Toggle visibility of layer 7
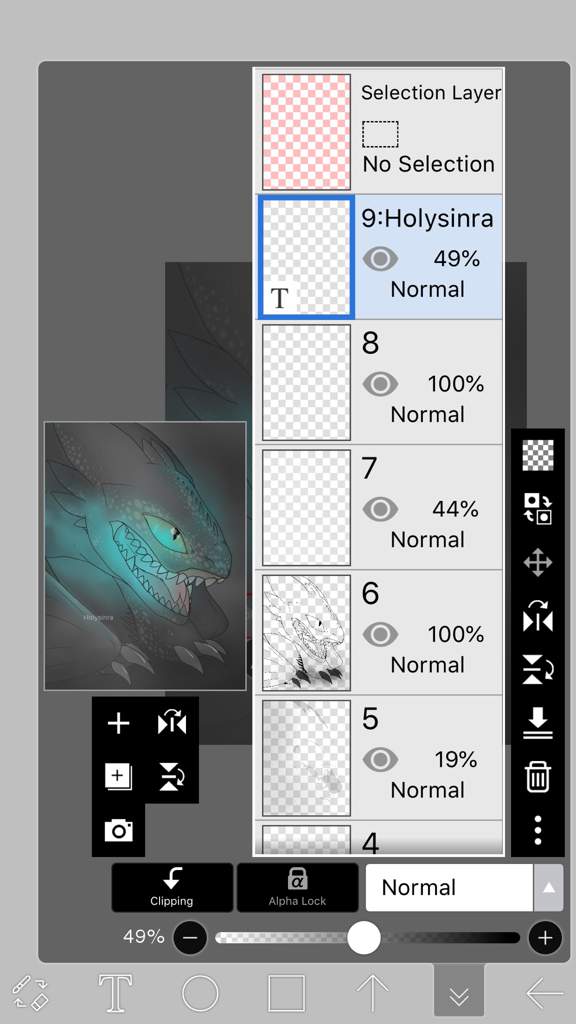The image size is (576, 1024). [x=380, y=509]
